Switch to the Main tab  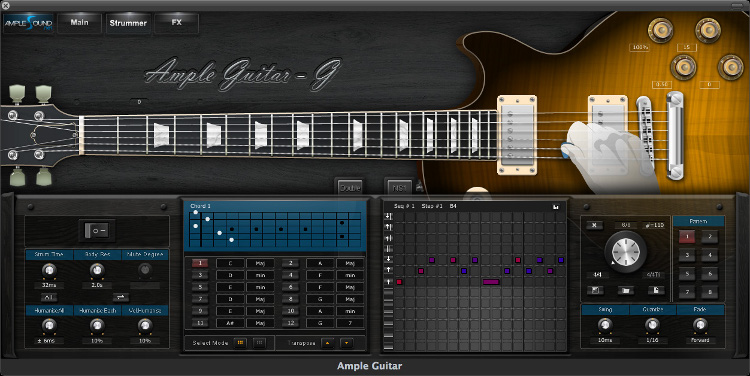coord(79,22)
